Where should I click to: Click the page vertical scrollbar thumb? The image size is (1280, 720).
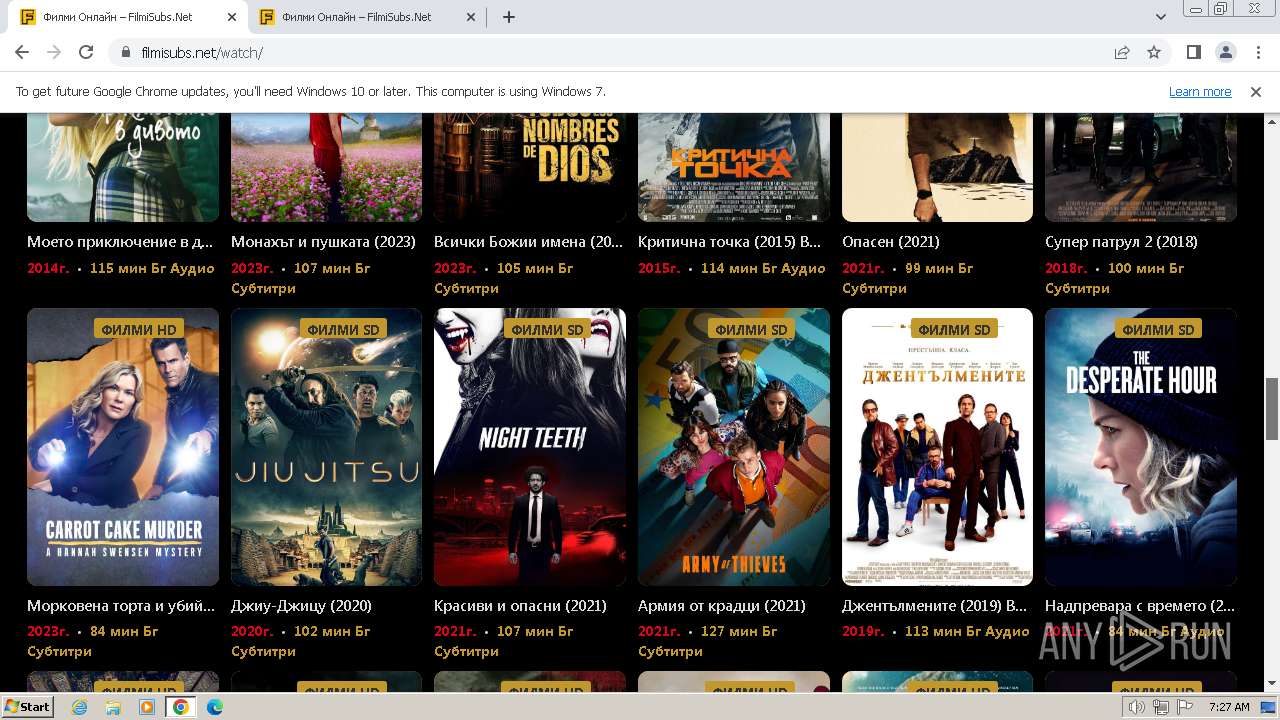(1272, 408)
